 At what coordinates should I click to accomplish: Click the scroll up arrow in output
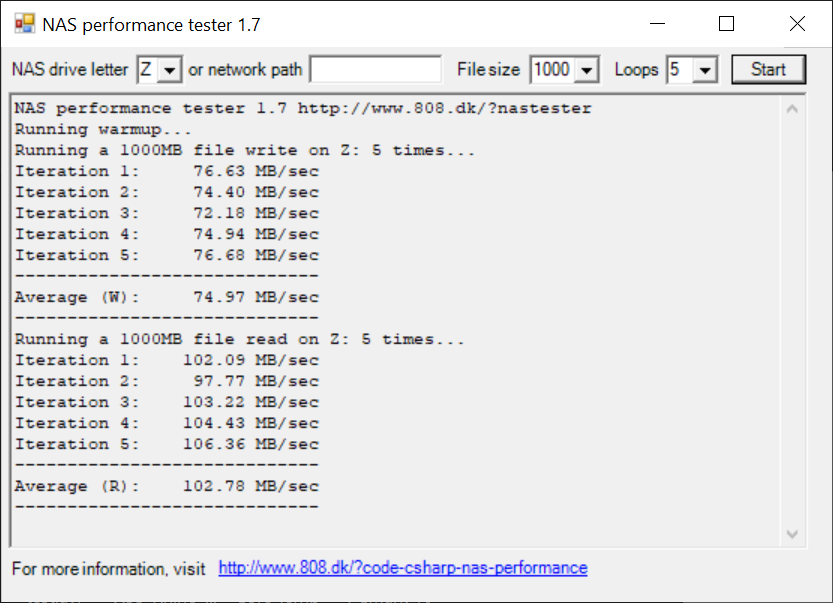click(x=792, y=109)
